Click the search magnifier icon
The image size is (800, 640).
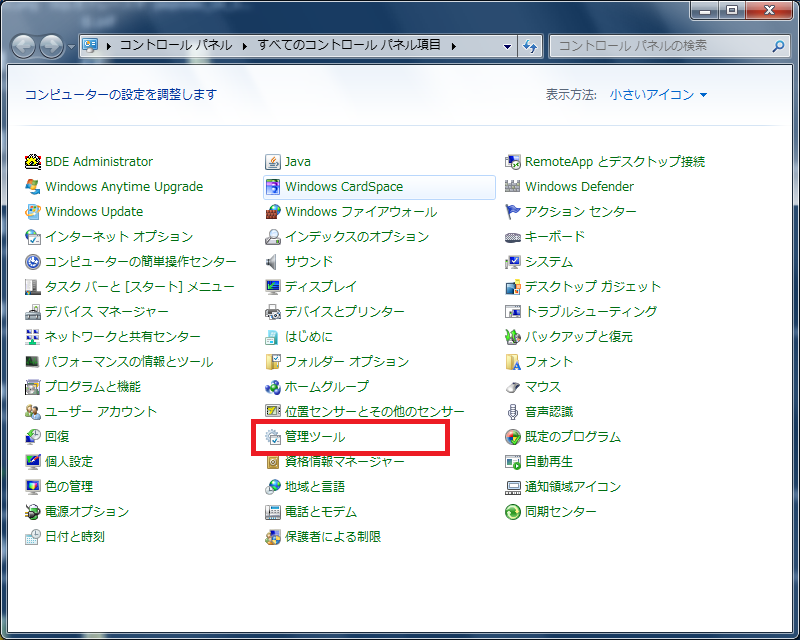[x=778, y=46]
